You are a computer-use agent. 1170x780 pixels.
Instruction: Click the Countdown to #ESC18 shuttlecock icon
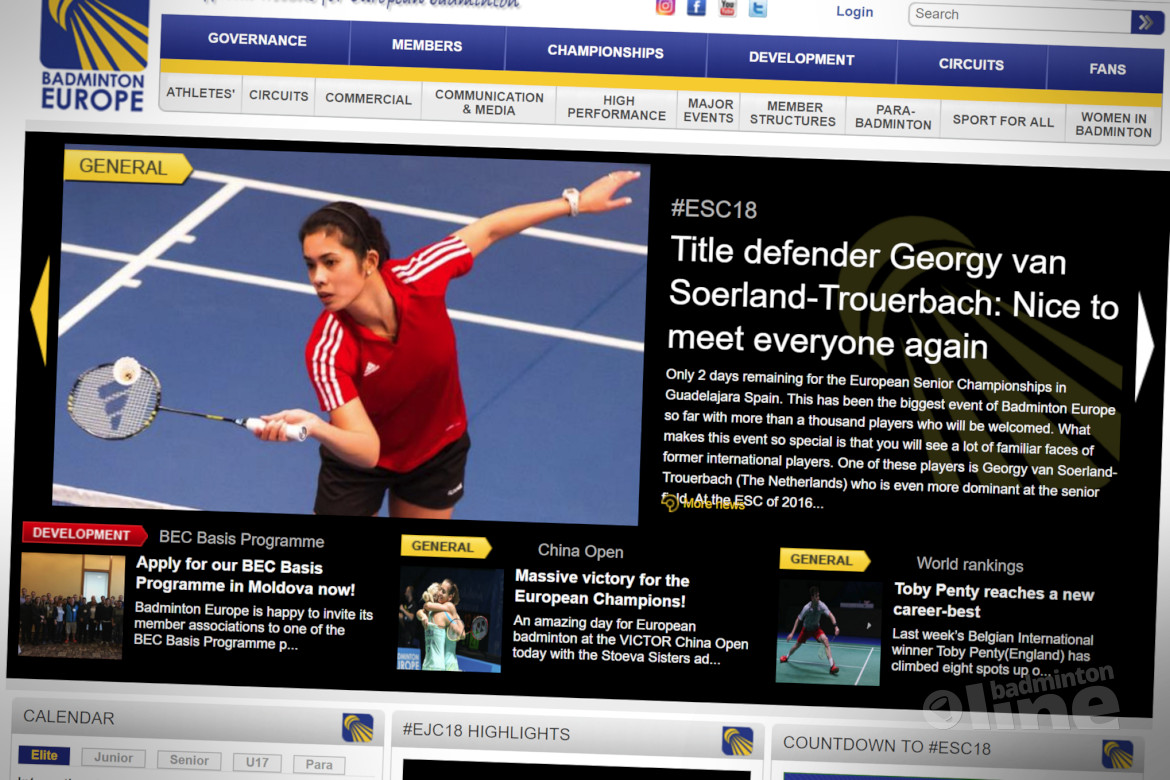click(1117, 755)
